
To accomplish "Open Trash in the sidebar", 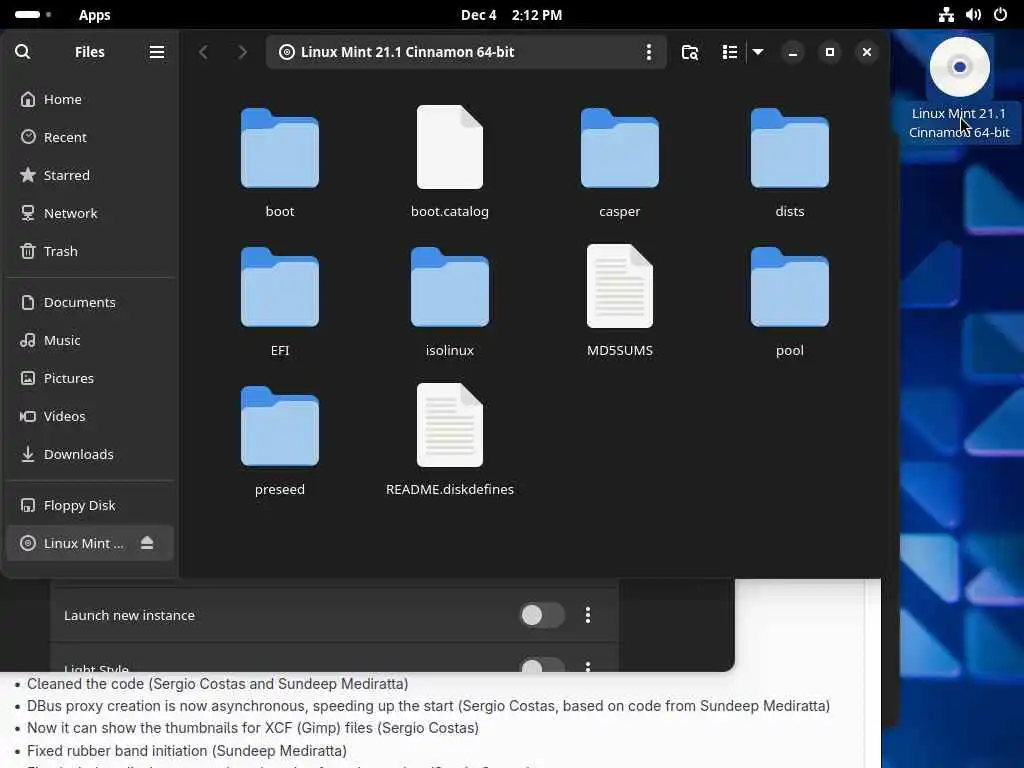I will pos(90,251).
